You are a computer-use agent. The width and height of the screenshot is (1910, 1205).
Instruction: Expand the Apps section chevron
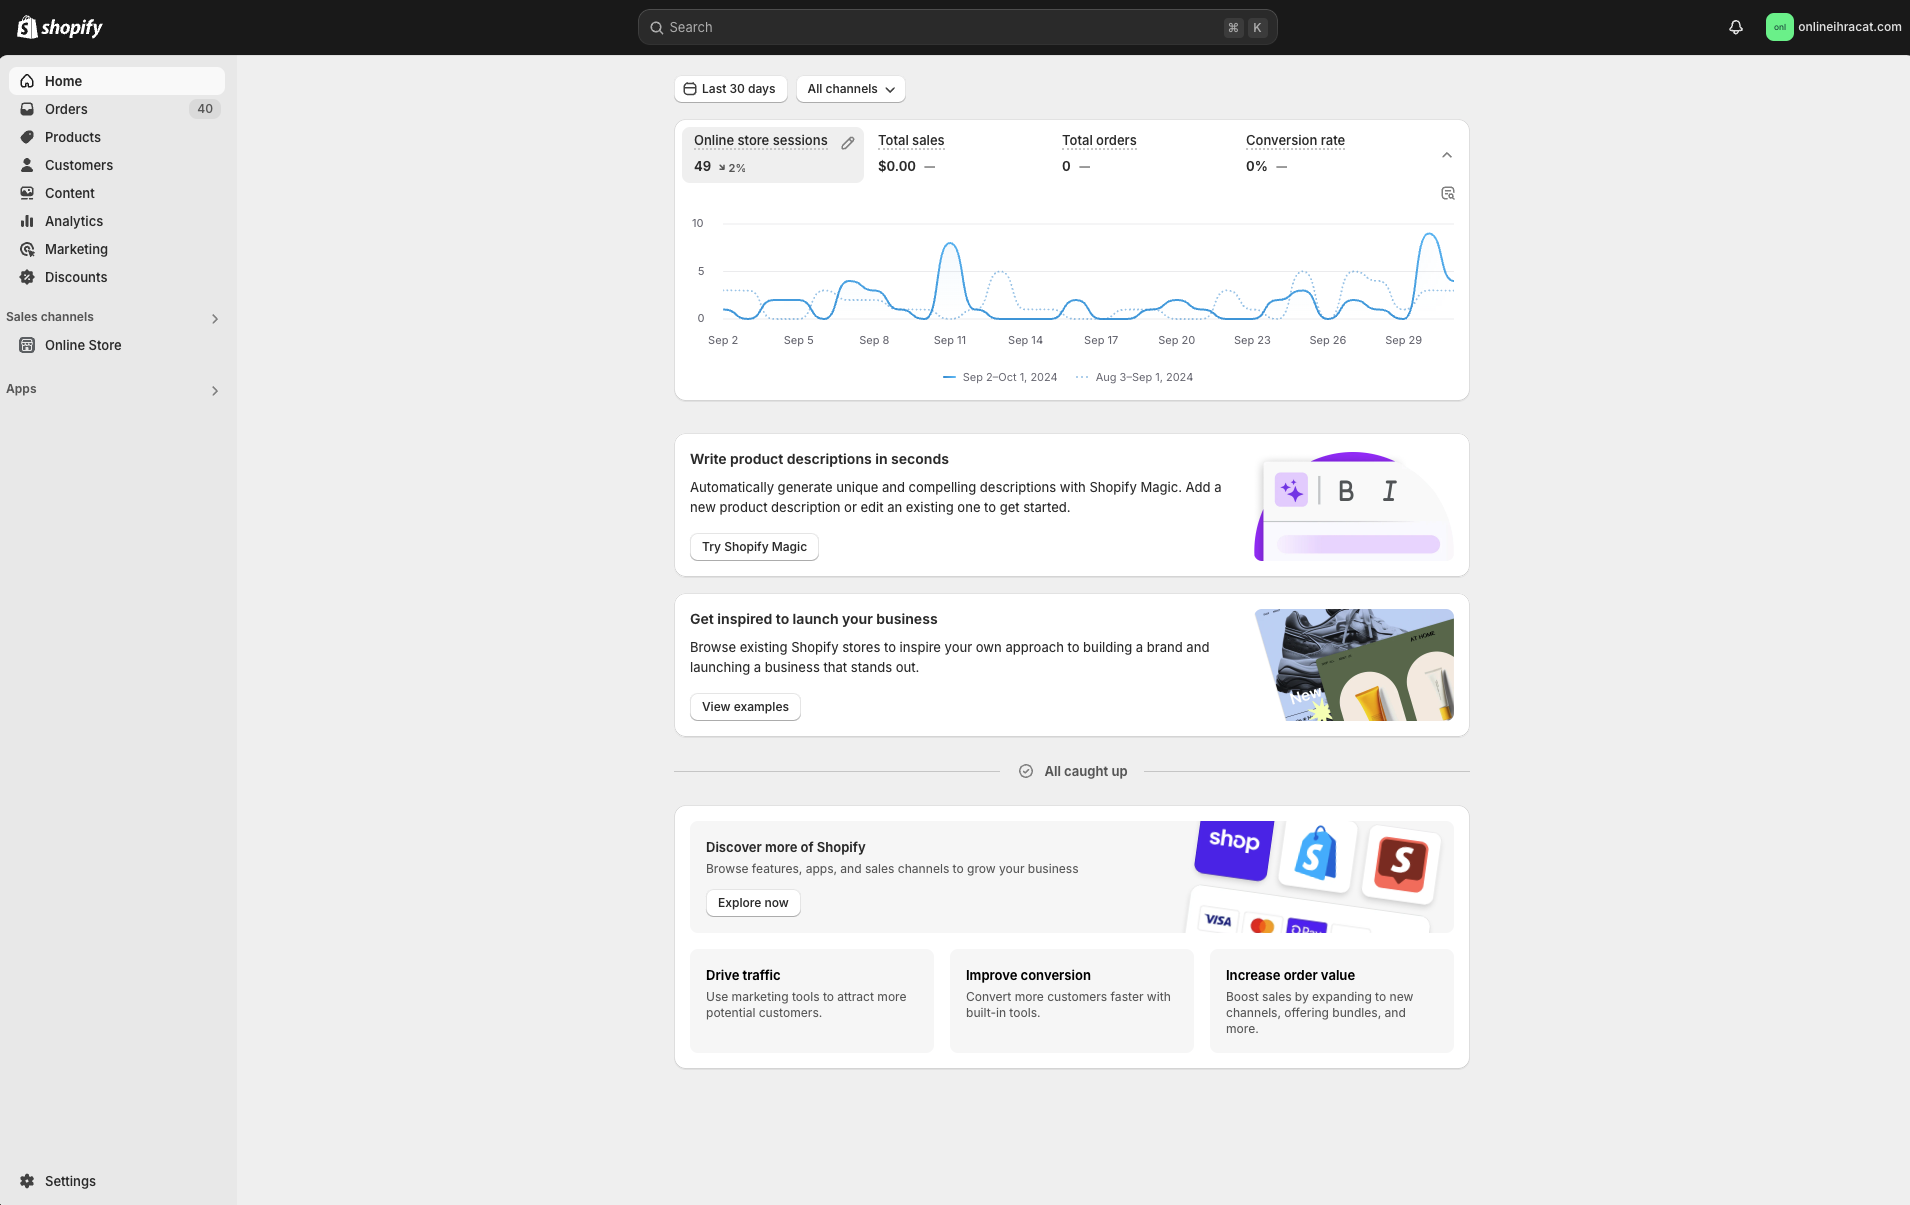click(x=215, y=391)
